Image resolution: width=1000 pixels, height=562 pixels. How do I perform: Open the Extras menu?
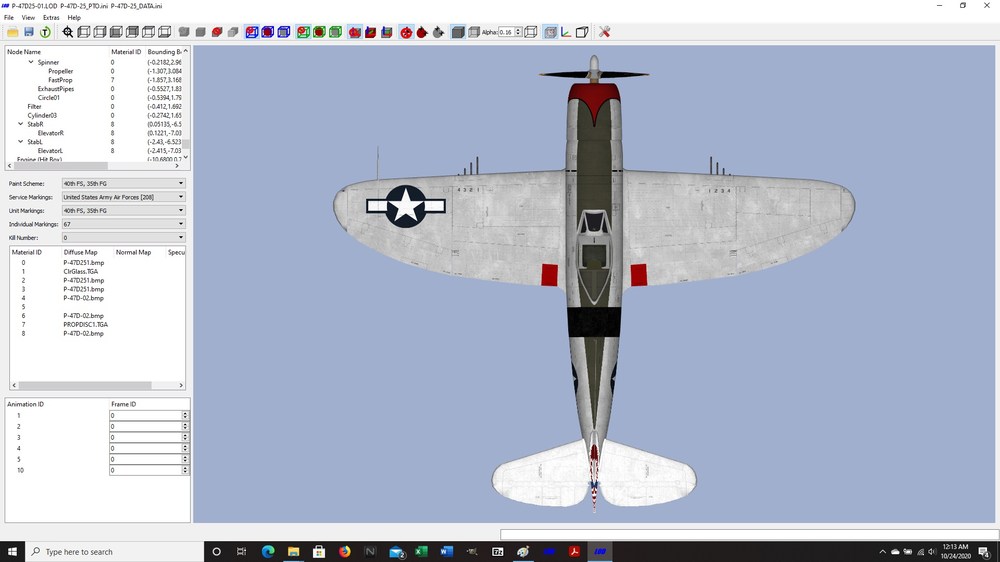click(x=51, y=18)
